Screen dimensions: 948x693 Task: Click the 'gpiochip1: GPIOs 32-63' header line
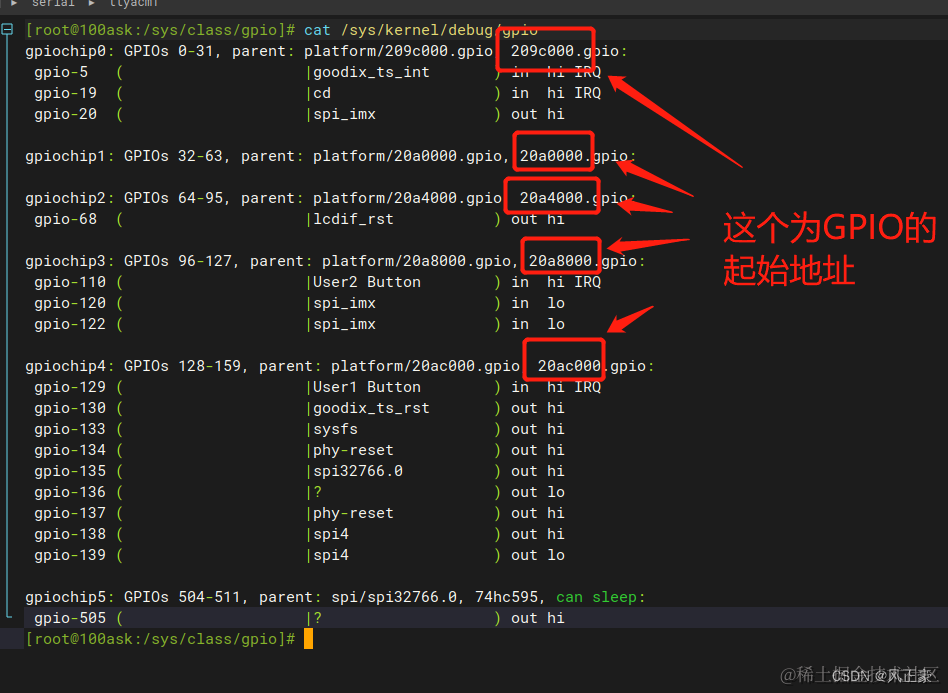click(x=331, y=156)
